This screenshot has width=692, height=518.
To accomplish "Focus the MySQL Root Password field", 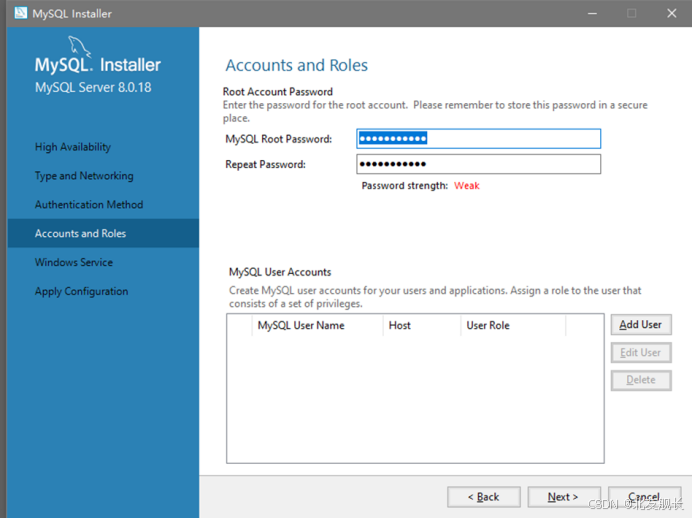I will coord(478,139).
